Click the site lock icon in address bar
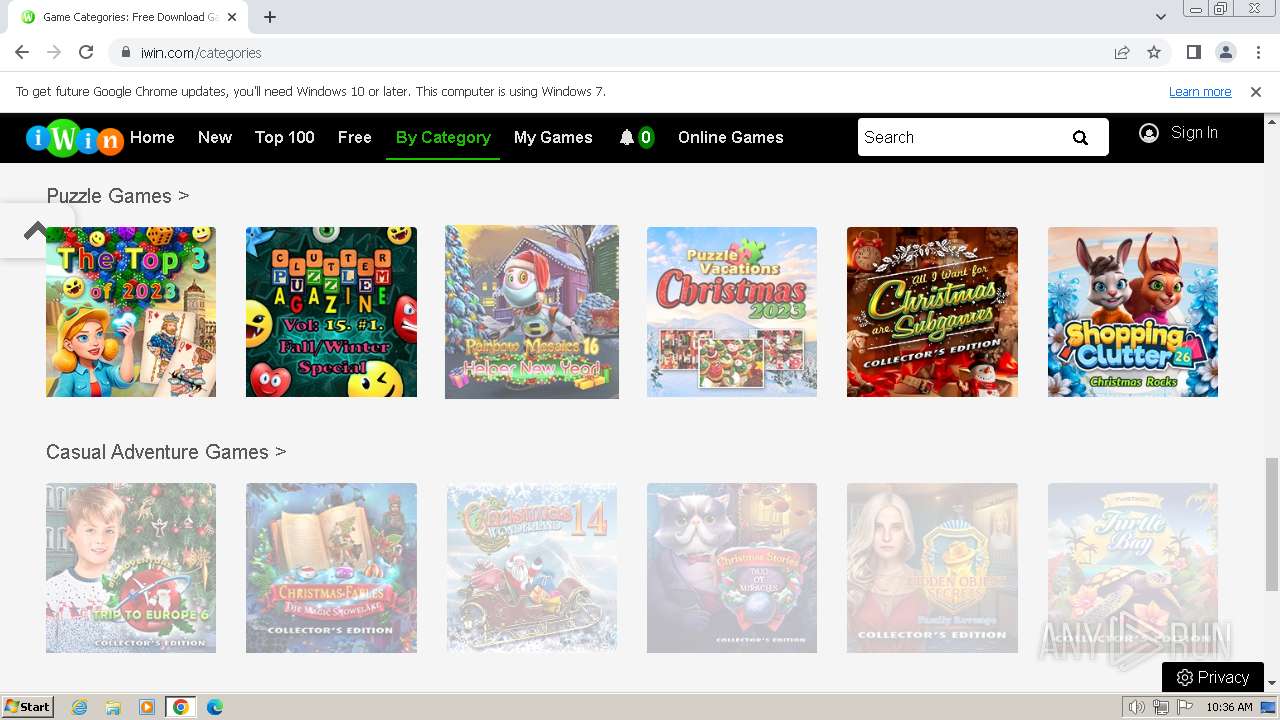Image resolution: width=1280 pixels, height=720 pixels. click(x=125, y=53)
